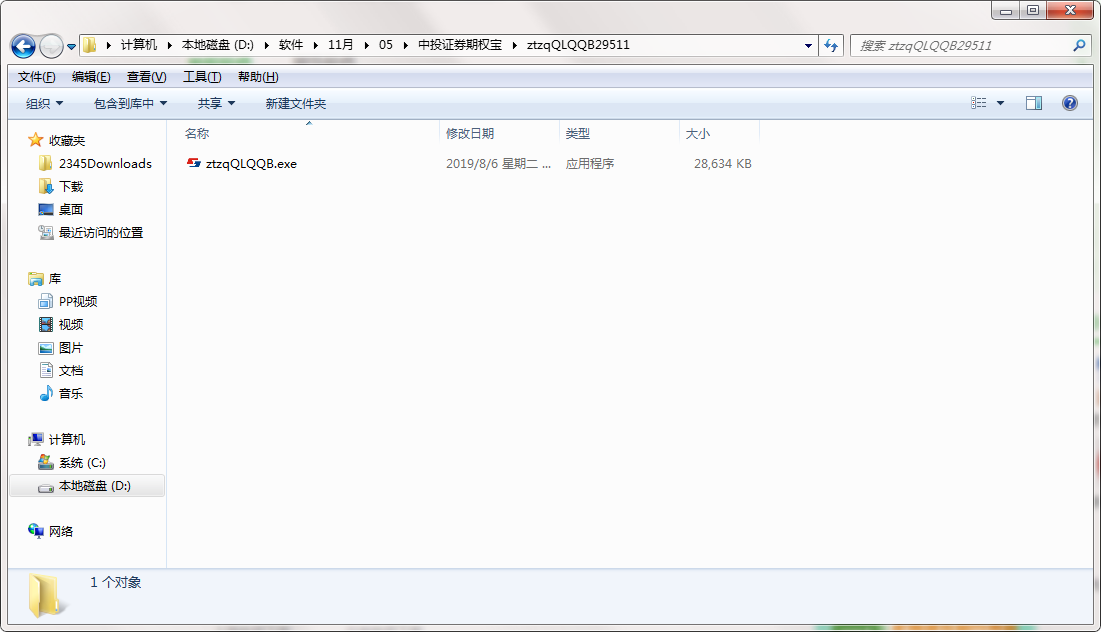Viewport: 1101px width, 632px height.
Task: Expand subfolders arrow after 计算机 breadcrumb
Action: tap(169, 45)
